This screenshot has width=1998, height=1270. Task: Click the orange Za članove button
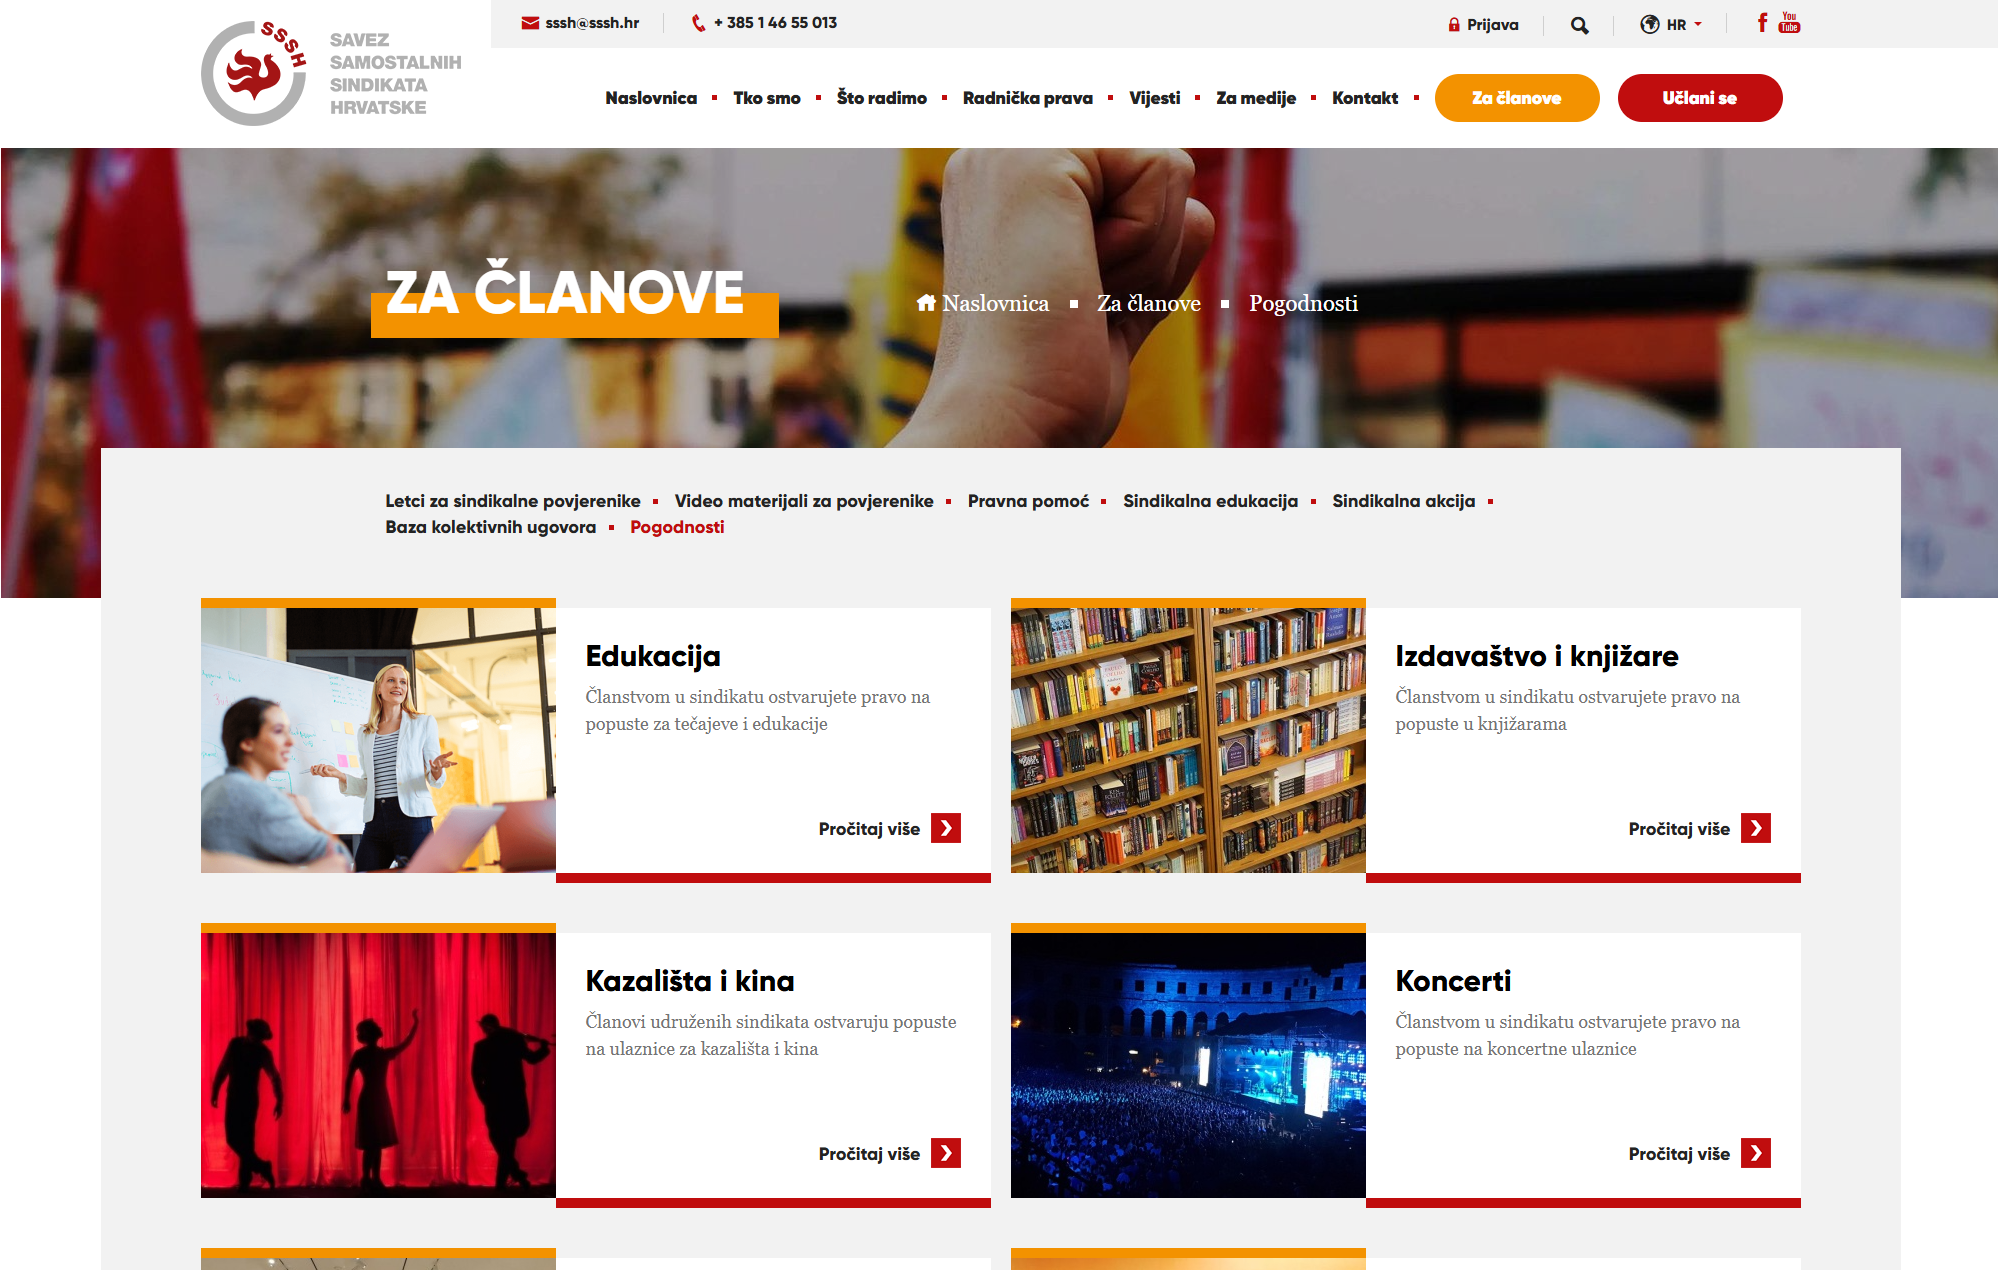tap(1517, 98)
